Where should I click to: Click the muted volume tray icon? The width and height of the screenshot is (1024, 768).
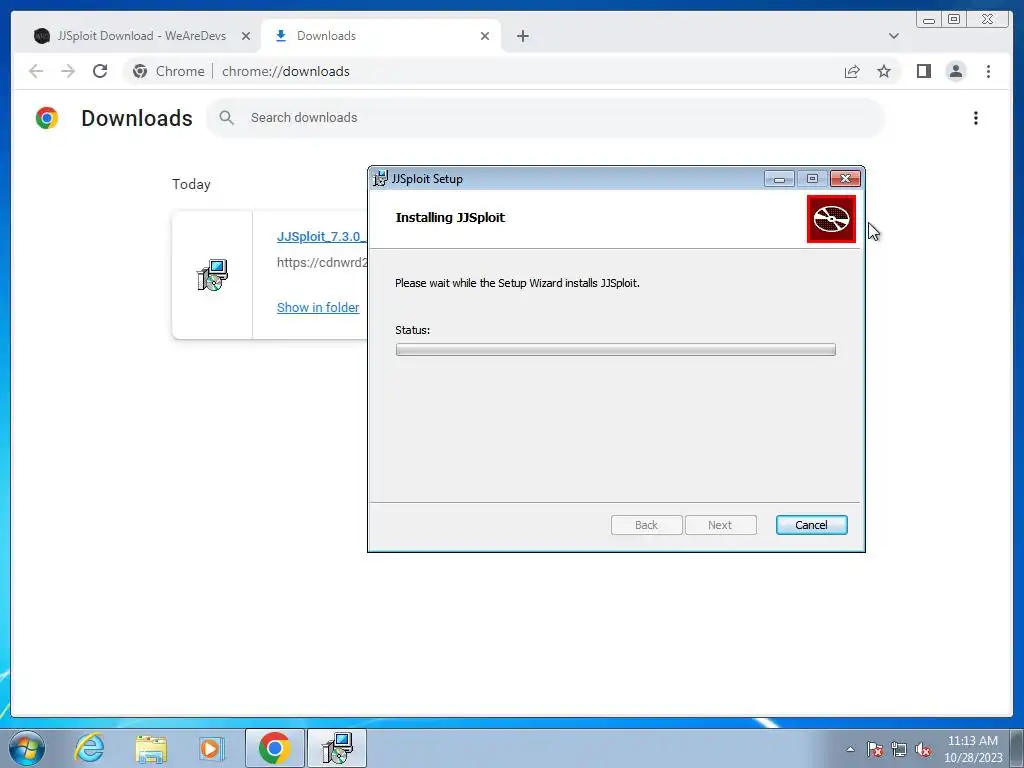(x=923, y=749)
